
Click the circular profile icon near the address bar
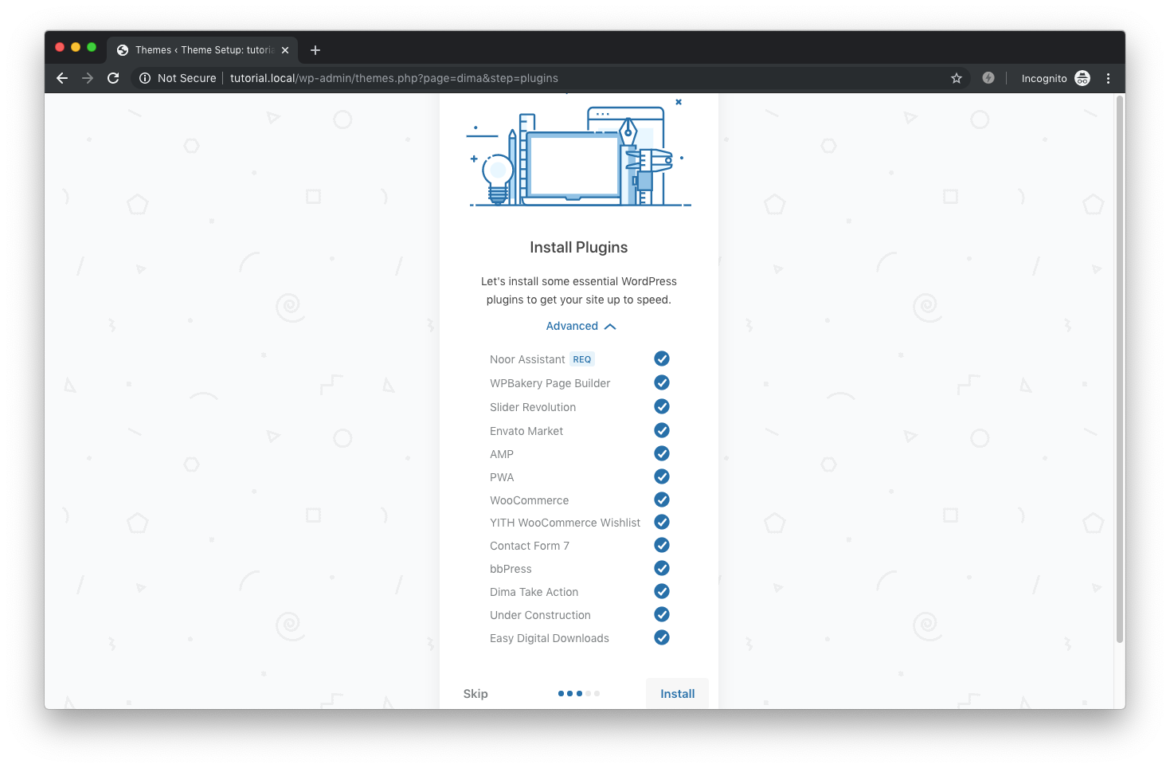coord(988,77)
